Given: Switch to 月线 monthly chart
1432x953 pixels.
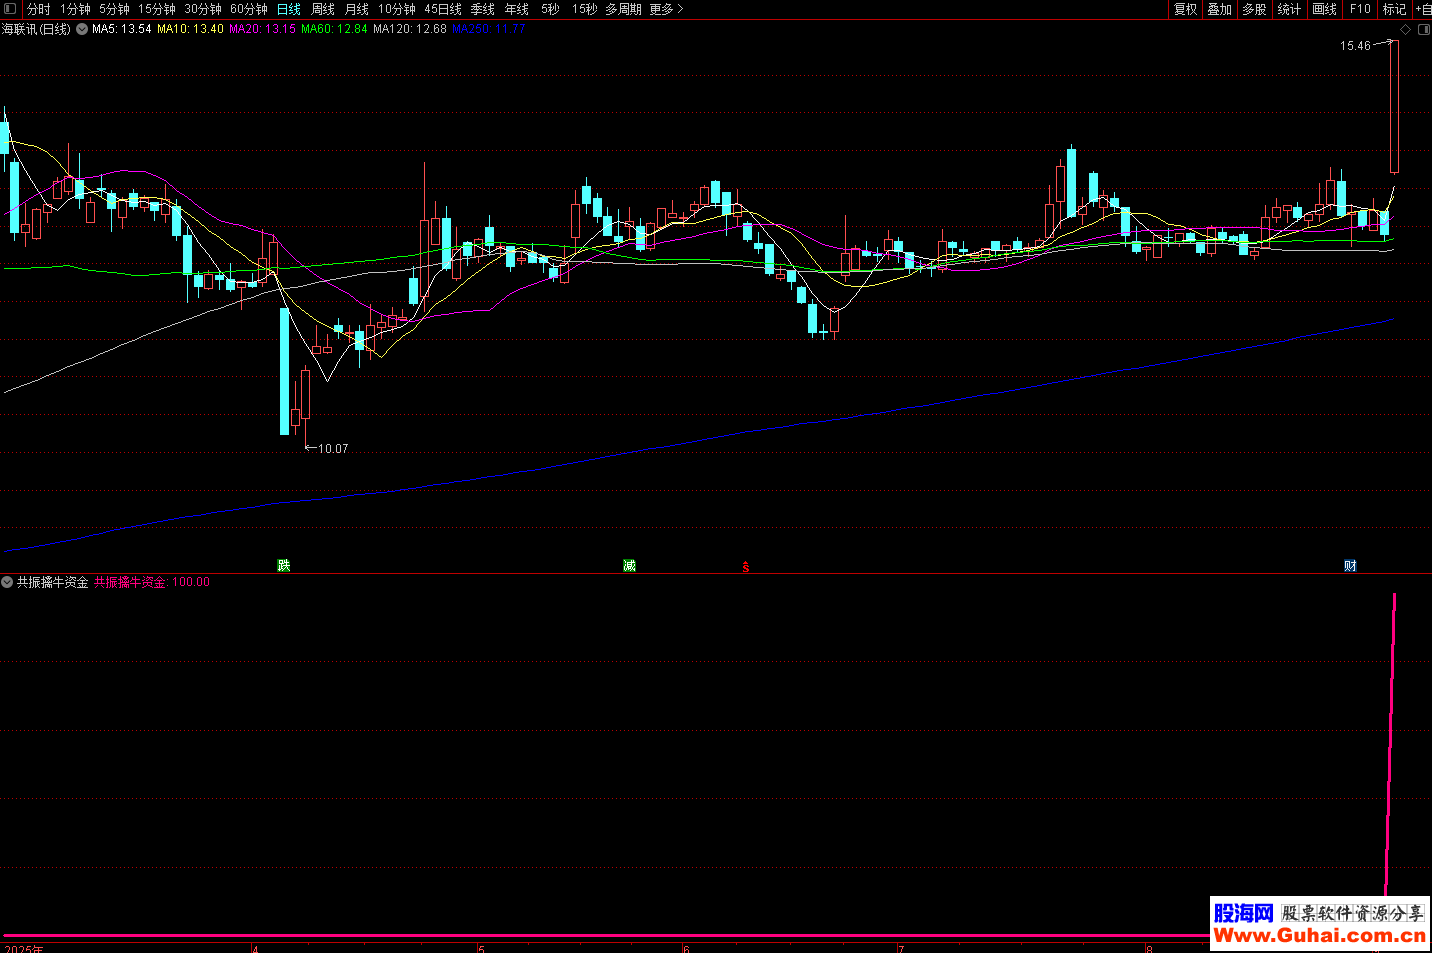Looking at the screenshot, I should 357,9.
